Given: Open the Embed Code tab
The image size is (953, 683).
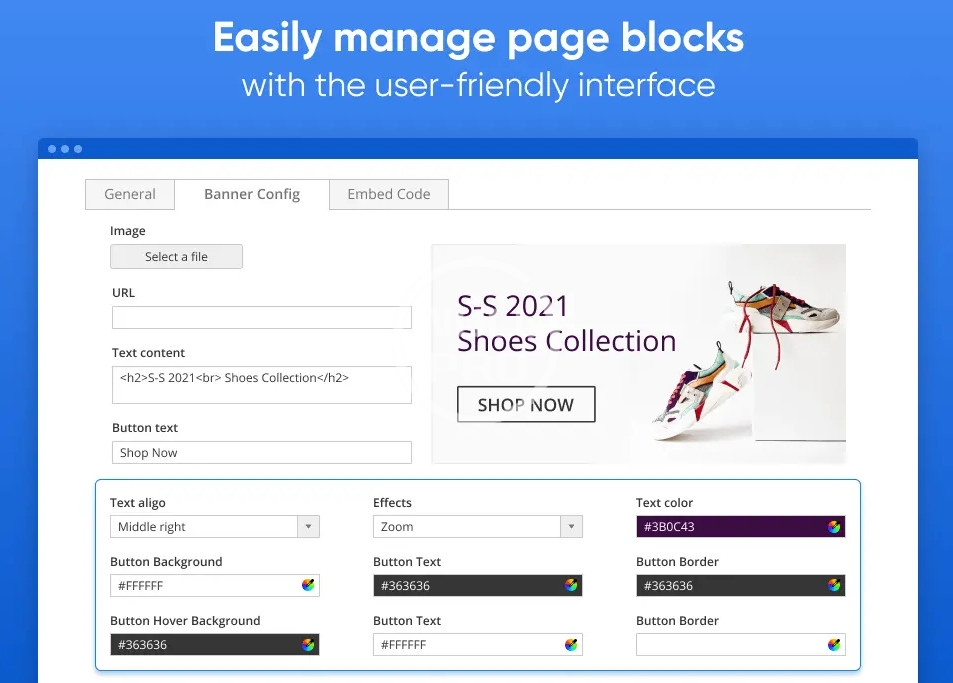Looking at the screenshot, I should [389, 194].
